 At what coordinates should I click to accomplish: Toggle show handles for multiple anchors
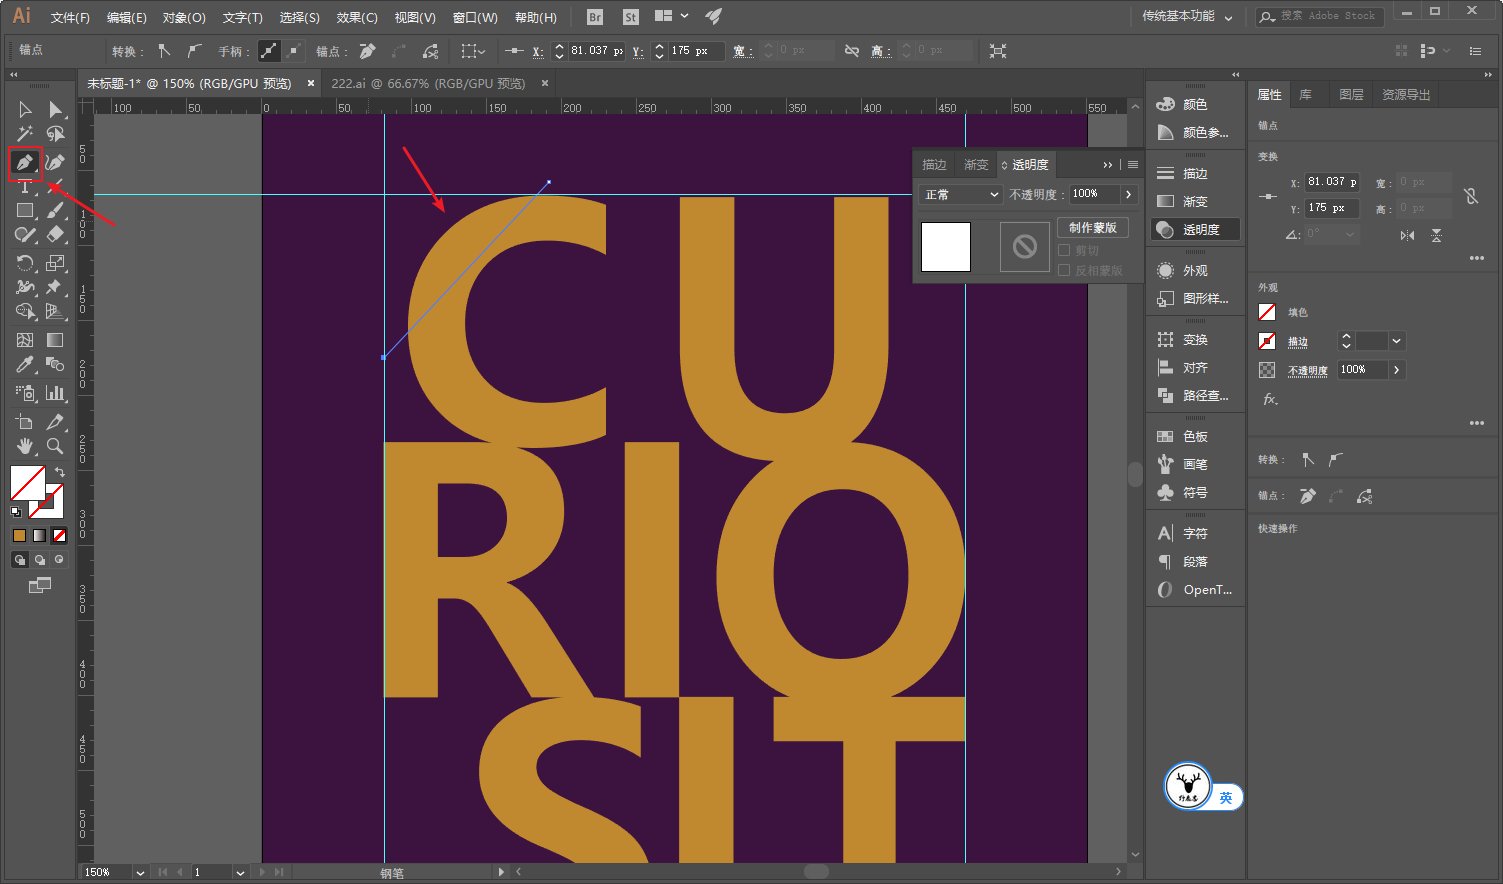point(269,50)
